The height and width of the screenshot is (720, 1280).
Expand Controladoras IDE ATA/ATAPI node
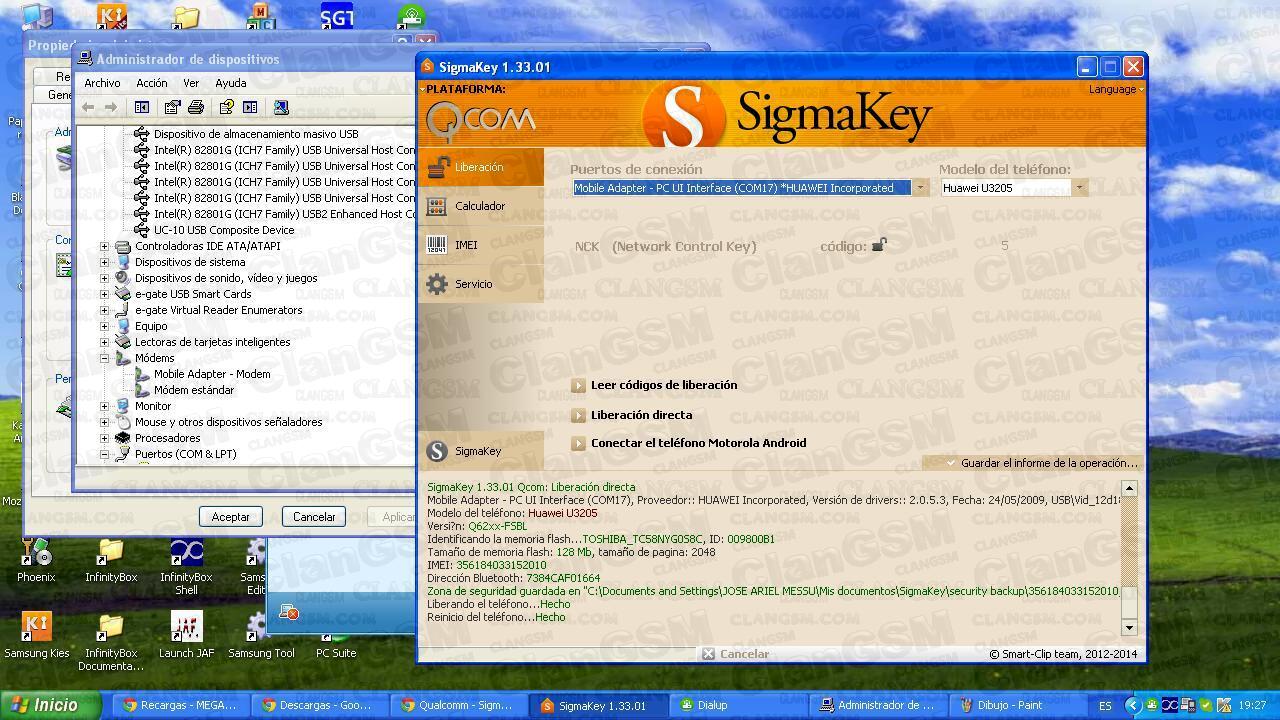(104, 246)
